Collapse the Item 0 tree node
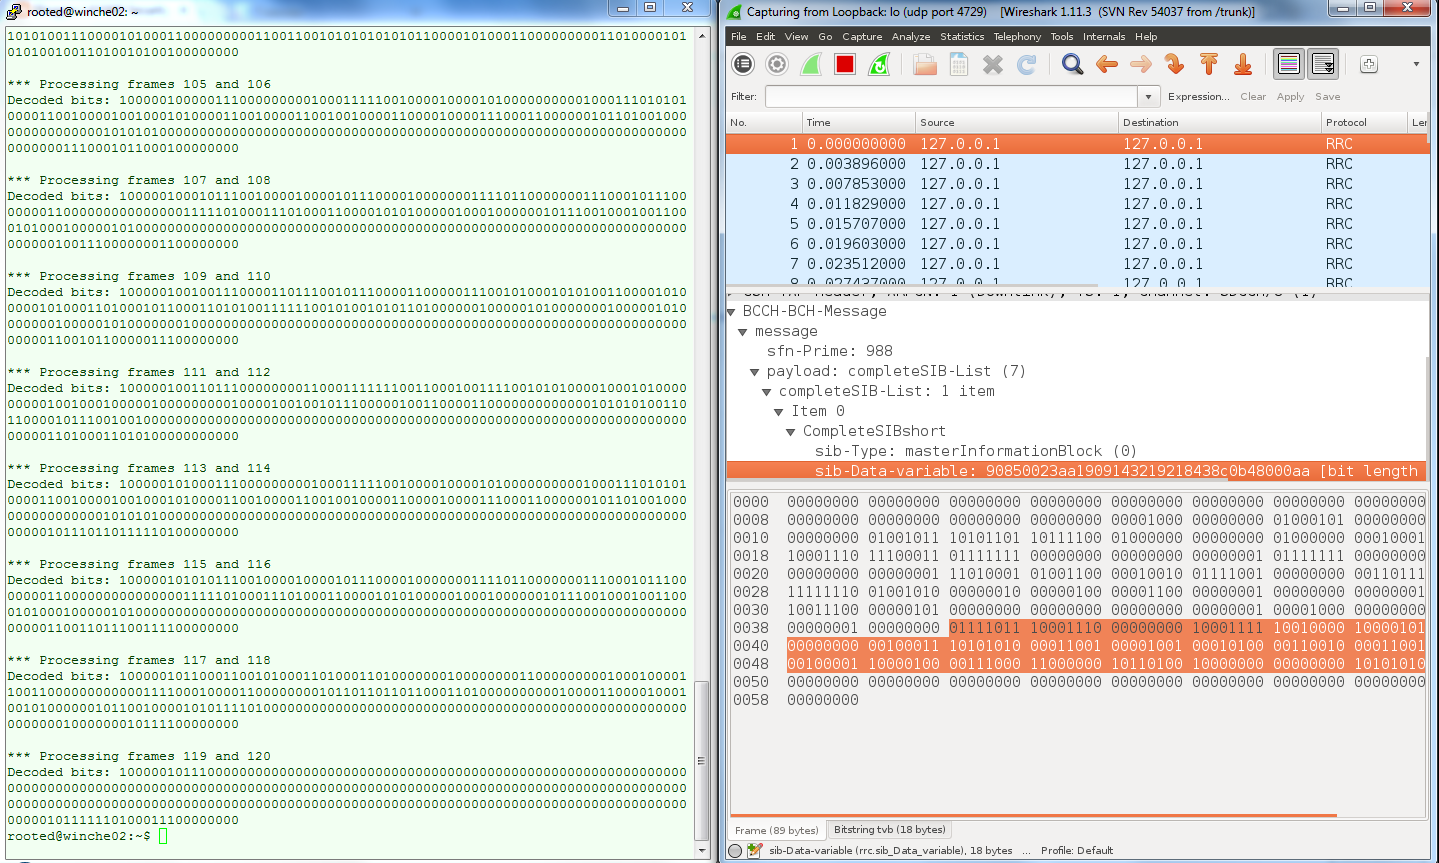 [x=780, y=412]
